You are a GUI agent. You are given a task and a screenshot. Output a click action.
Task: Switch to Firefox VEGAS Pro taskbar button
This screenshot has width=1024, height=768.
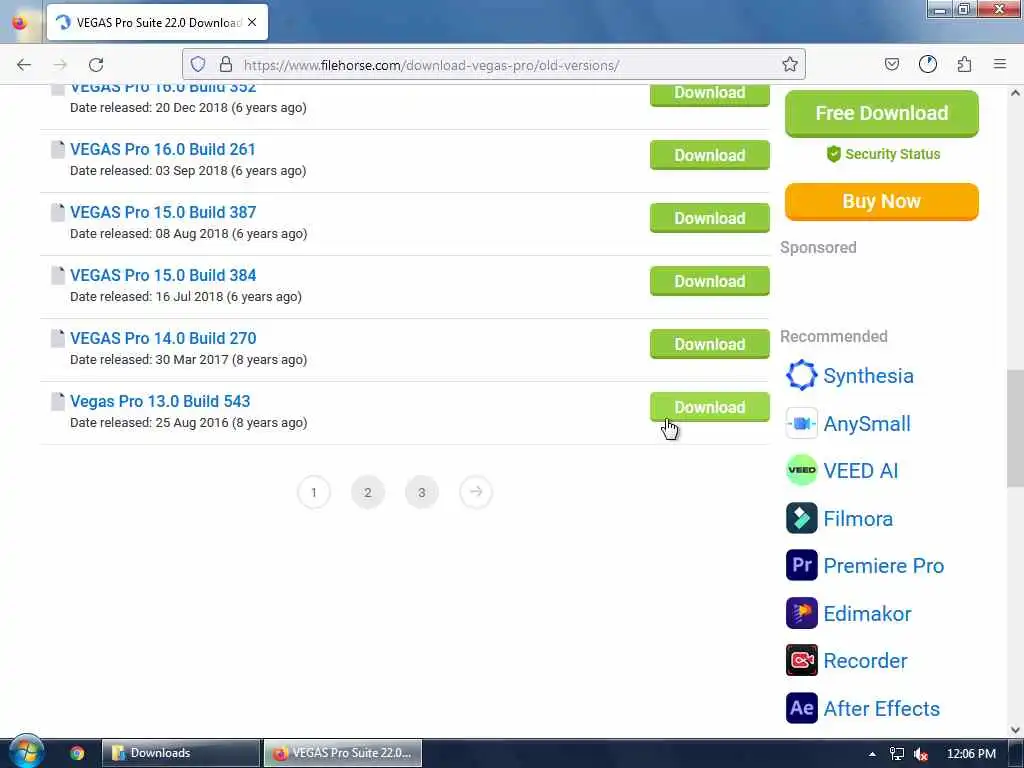[342, 753]
